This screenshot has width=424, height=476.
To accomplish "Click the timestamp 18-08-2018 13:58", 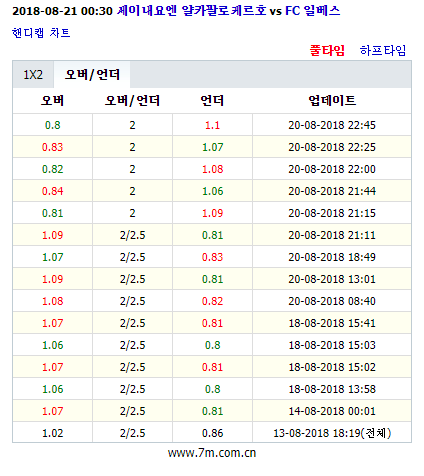I will coord(332,389).
